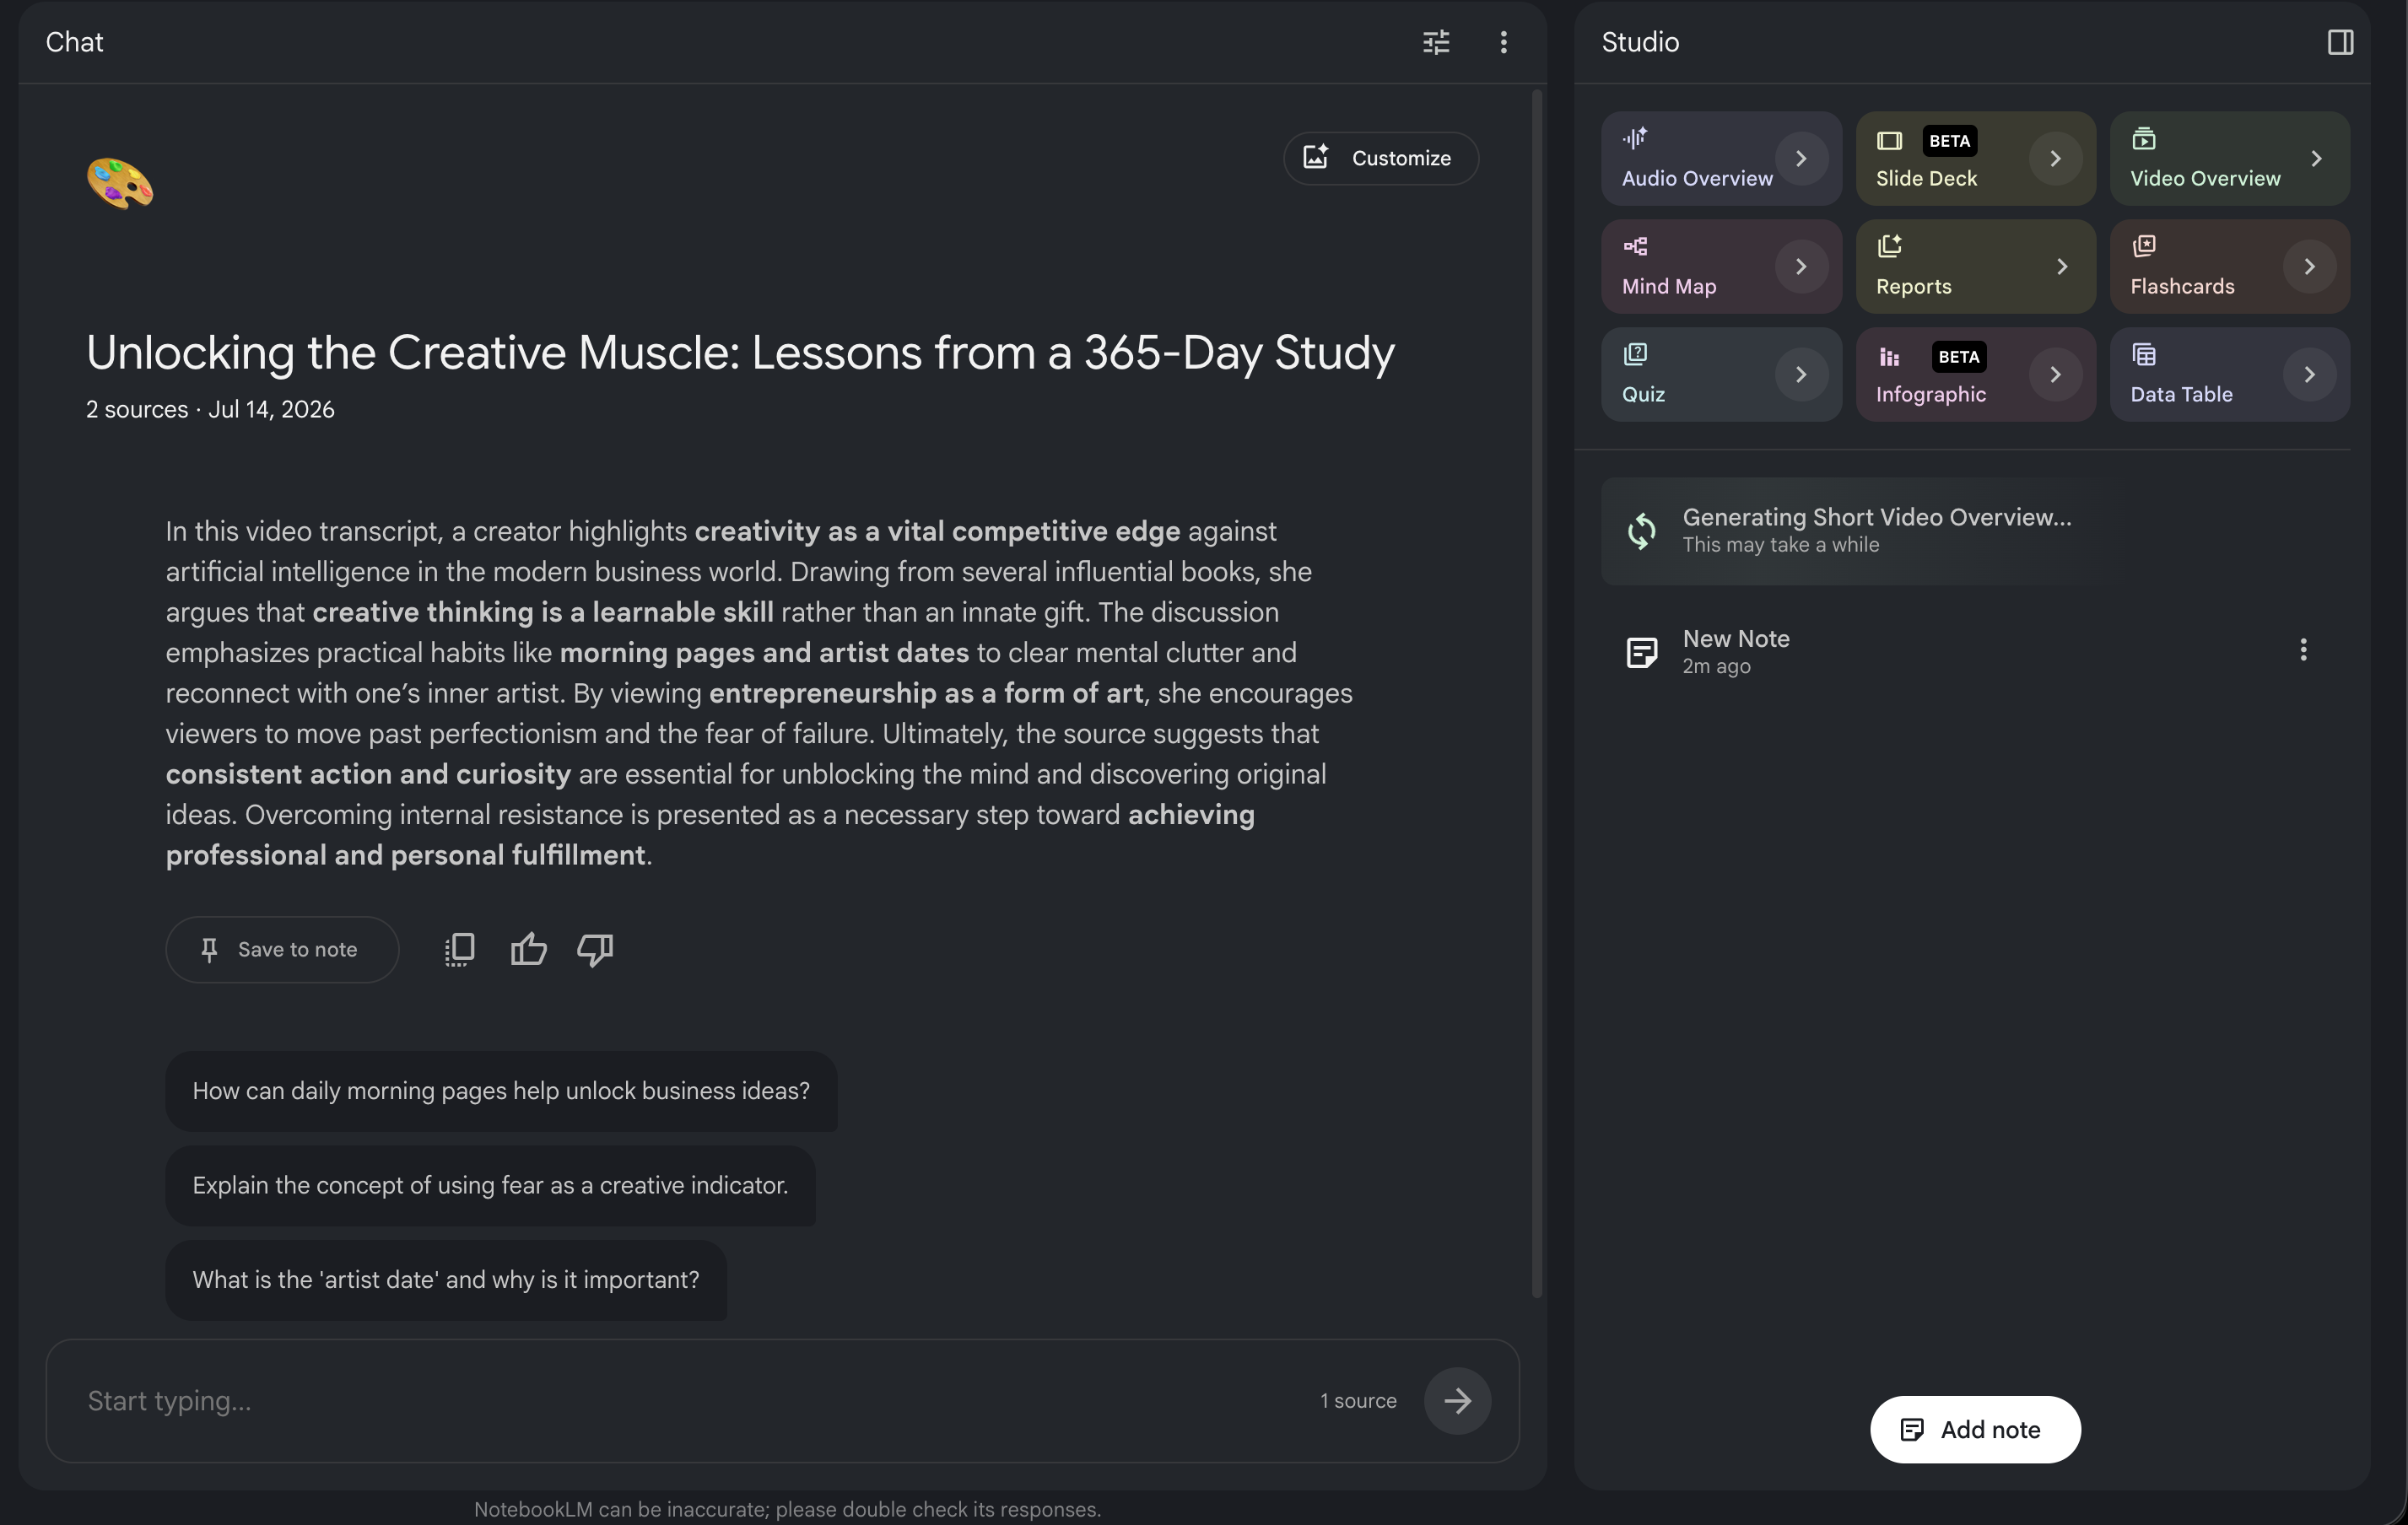
Task: Click the Reports label
Action: (1913, 286)
